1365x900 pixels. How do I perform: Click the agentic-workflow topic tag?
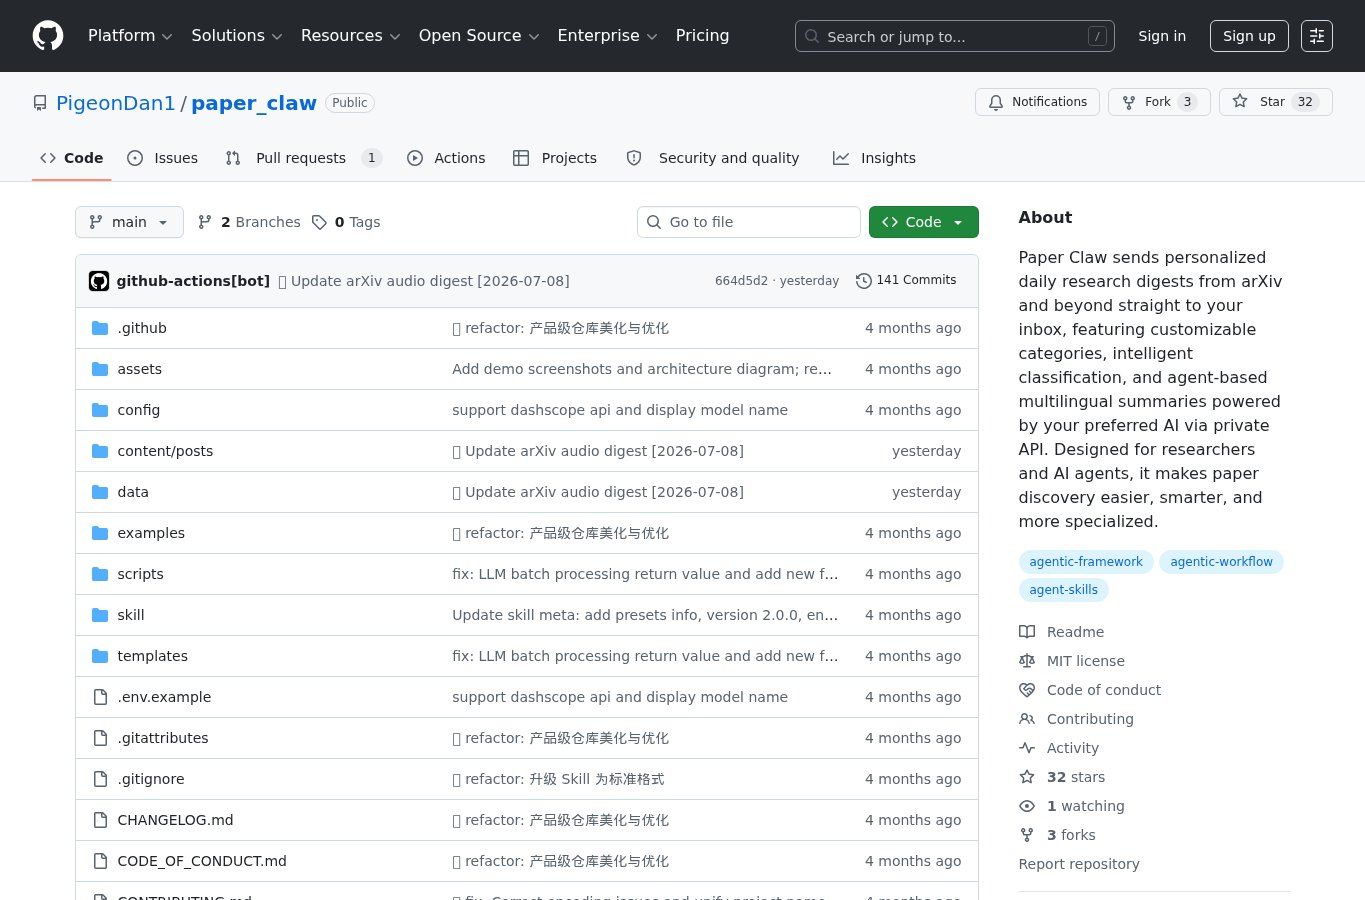pos(1221,562)
